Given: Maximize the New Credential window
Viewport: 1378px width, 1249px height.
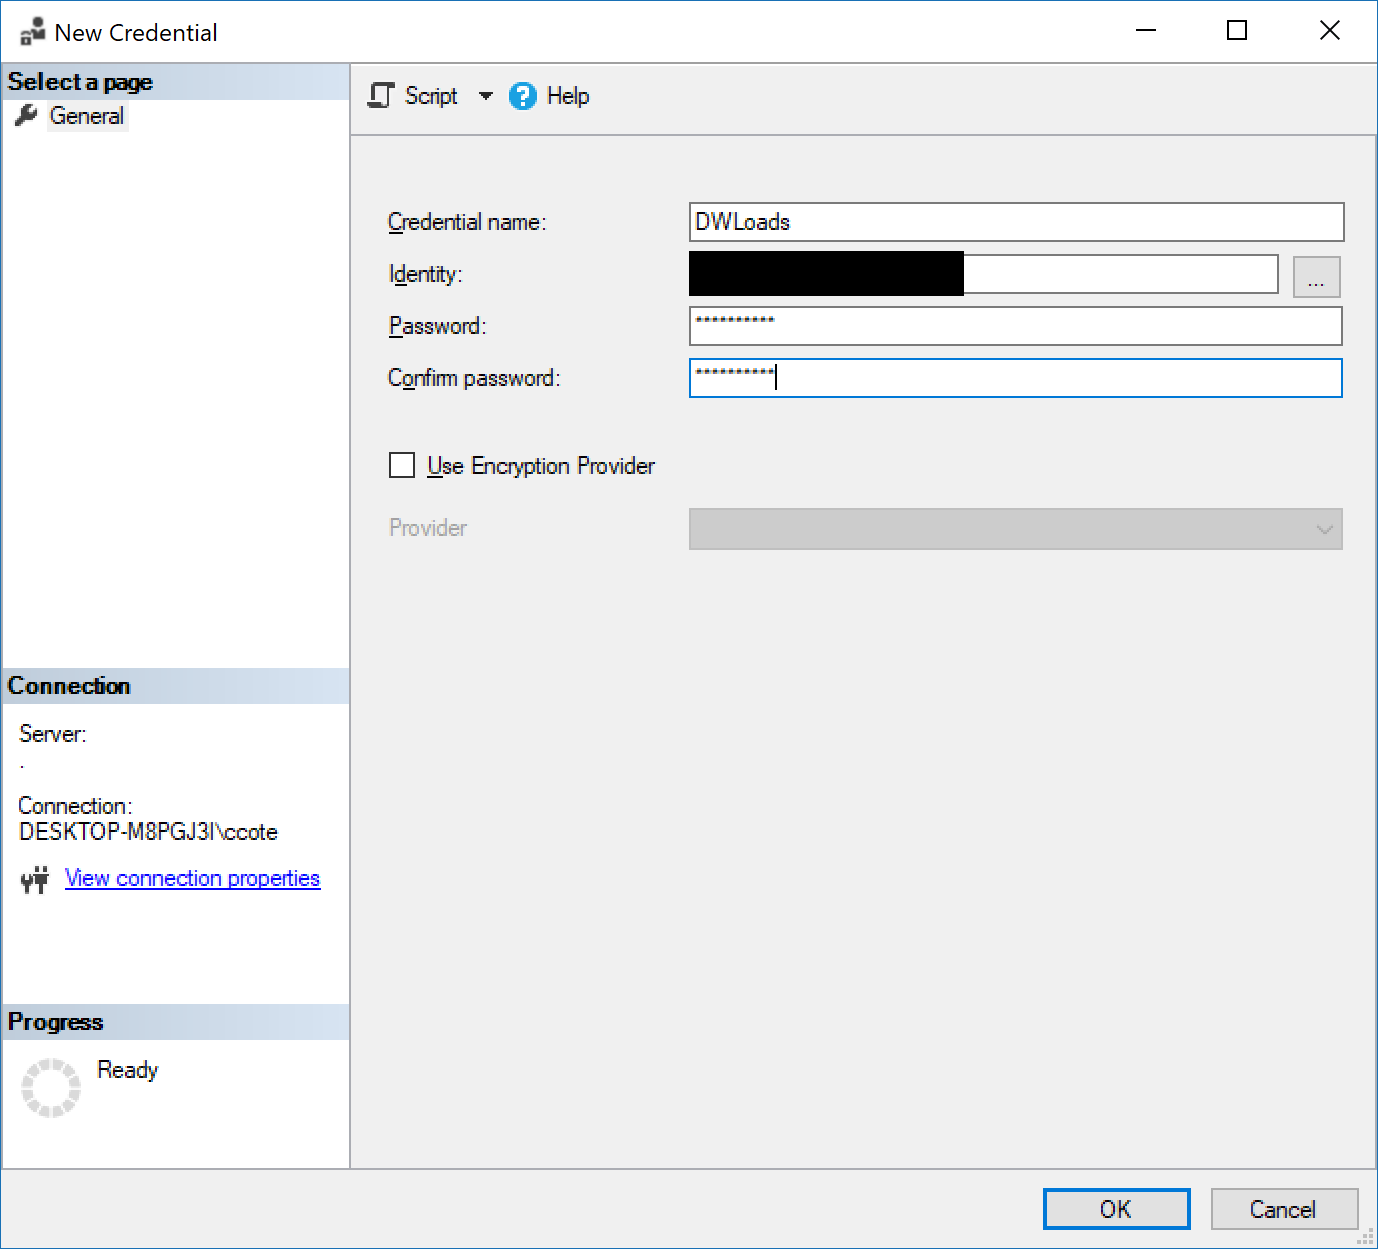Looking at the screenshot, I should 1237,31.
